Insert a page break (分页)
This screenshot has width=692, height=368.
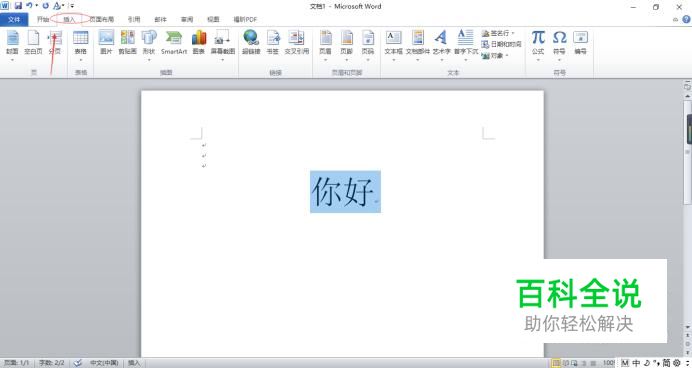click(54, 43)
